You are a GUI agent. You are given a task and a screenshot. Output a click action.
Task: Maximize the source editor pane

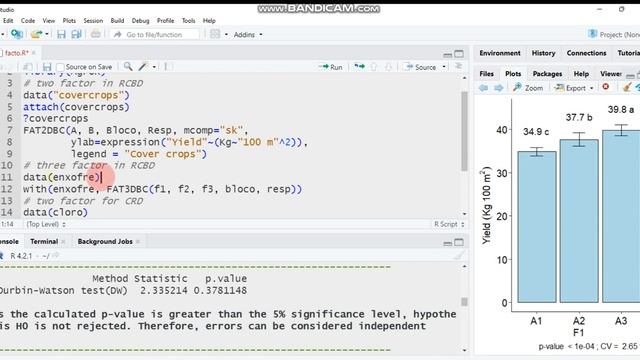(x=459, y=54)
